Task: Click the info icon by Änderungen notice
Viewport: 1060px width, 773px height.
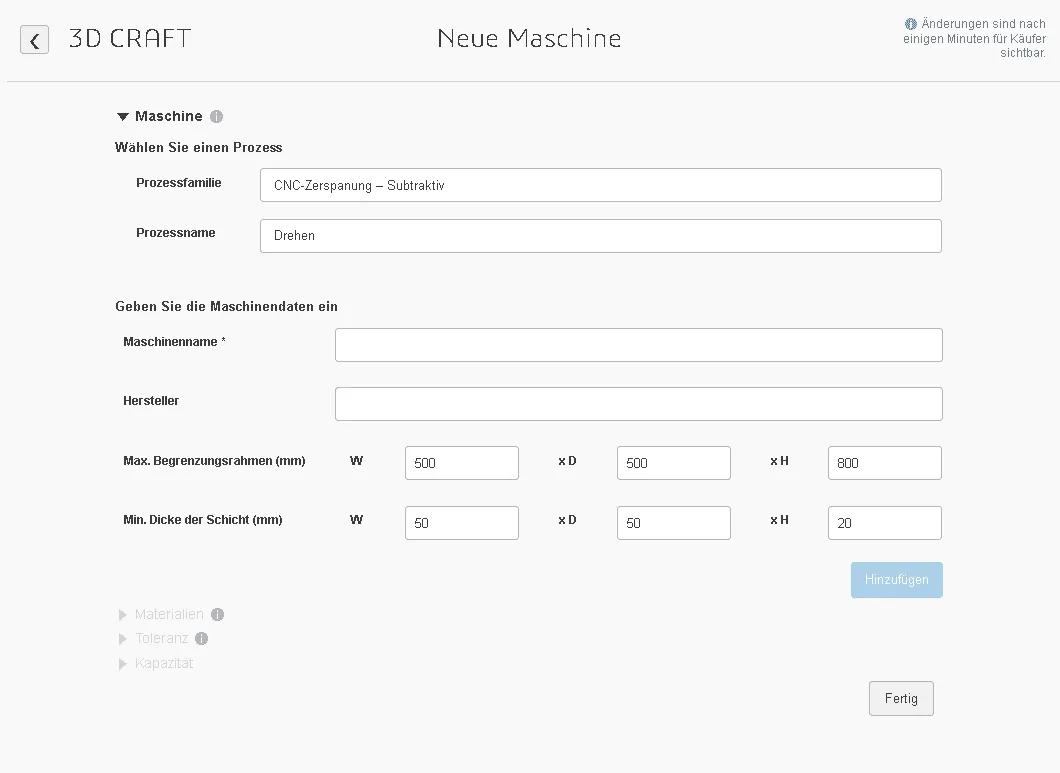Action: [910, 24]
